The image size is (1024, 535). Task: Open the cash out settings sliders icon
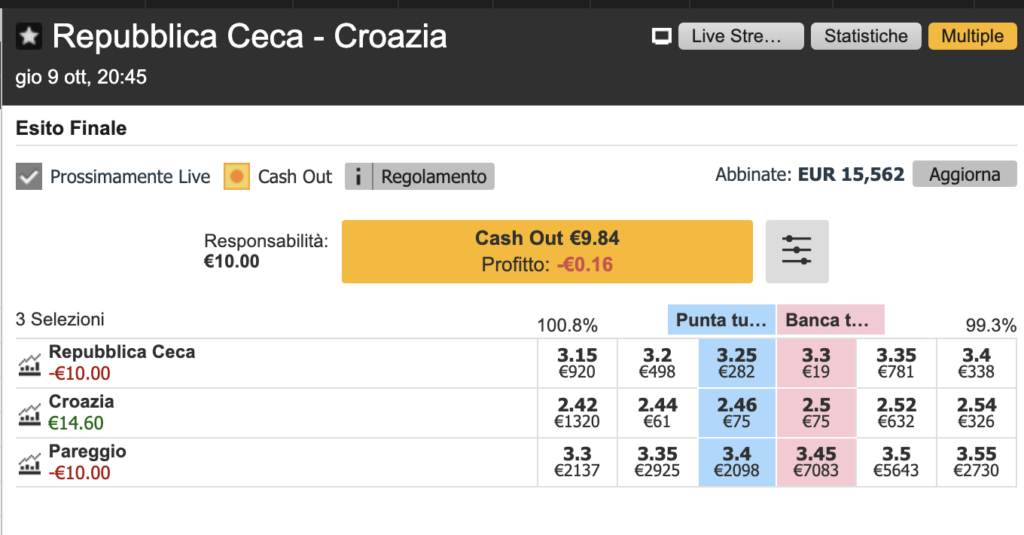(x=797, y=251)
